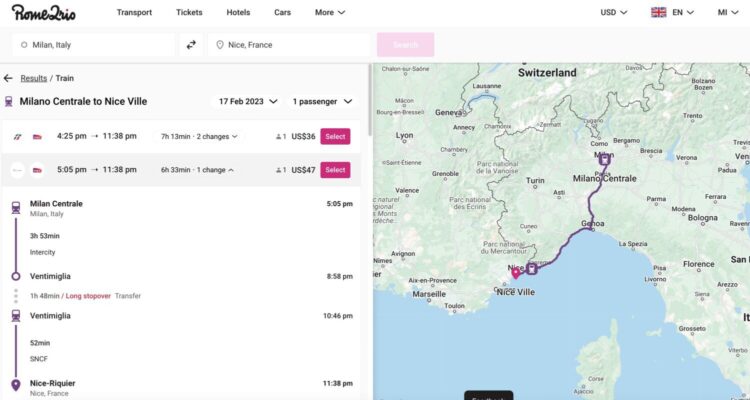Click the location pin icon in destination field
750x400 pixels.
click(x=220, y=45)
